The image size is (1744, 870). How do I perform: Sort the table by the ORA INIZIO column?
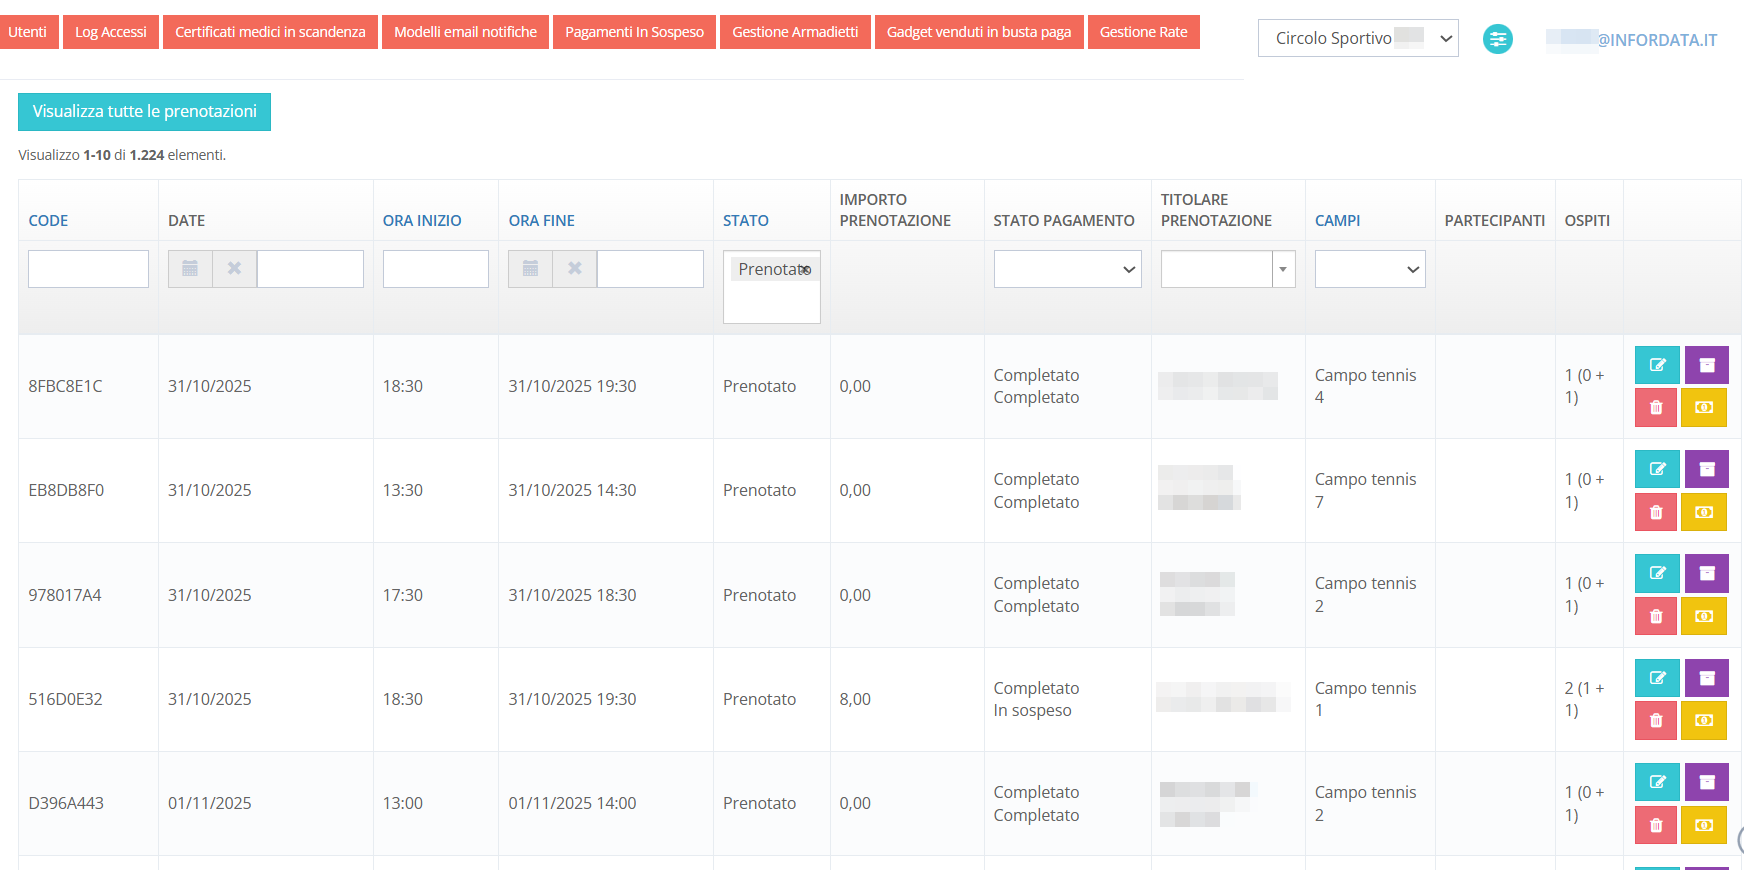coord(422,221)
